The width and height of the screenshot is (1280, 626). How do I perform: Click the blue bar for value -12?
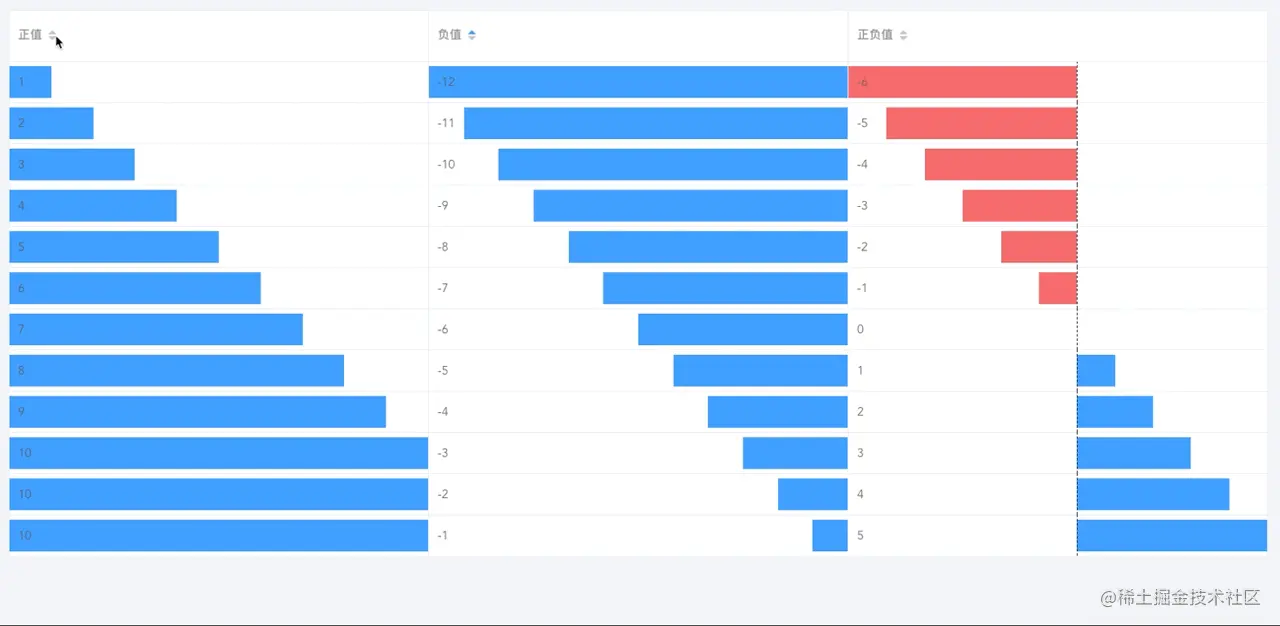point(638,82)
